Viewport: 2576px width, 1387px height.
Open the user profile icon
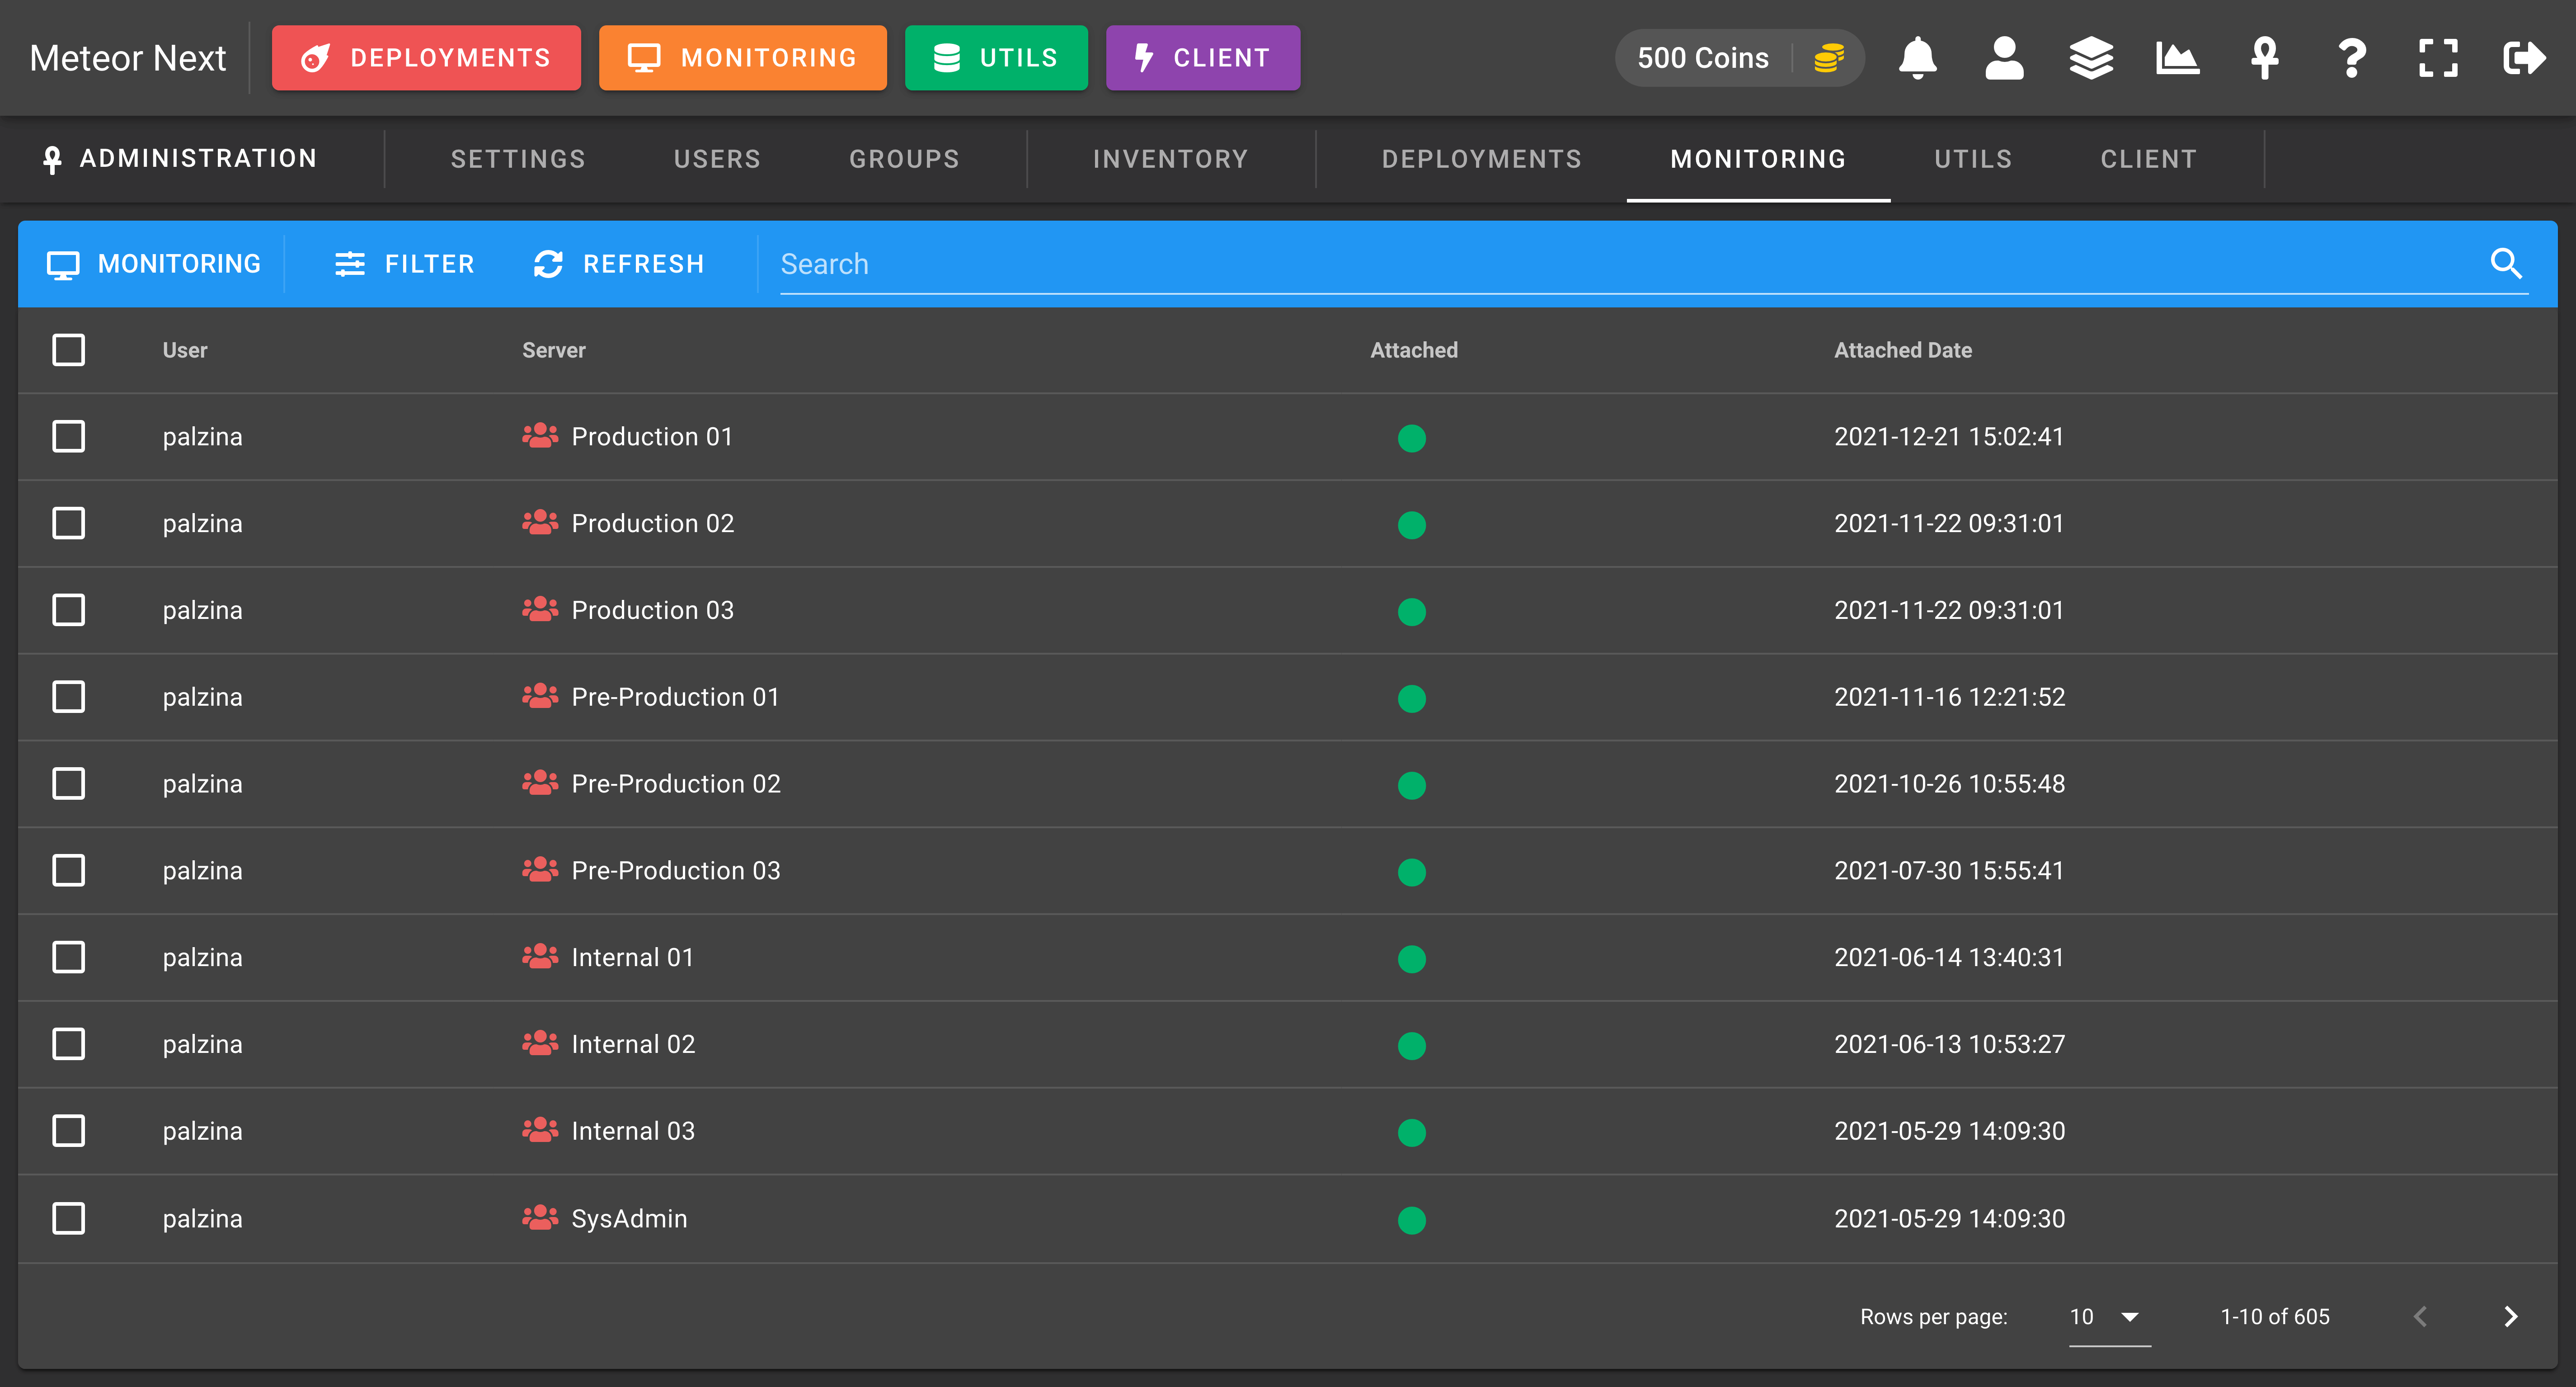coord(2004,58)
